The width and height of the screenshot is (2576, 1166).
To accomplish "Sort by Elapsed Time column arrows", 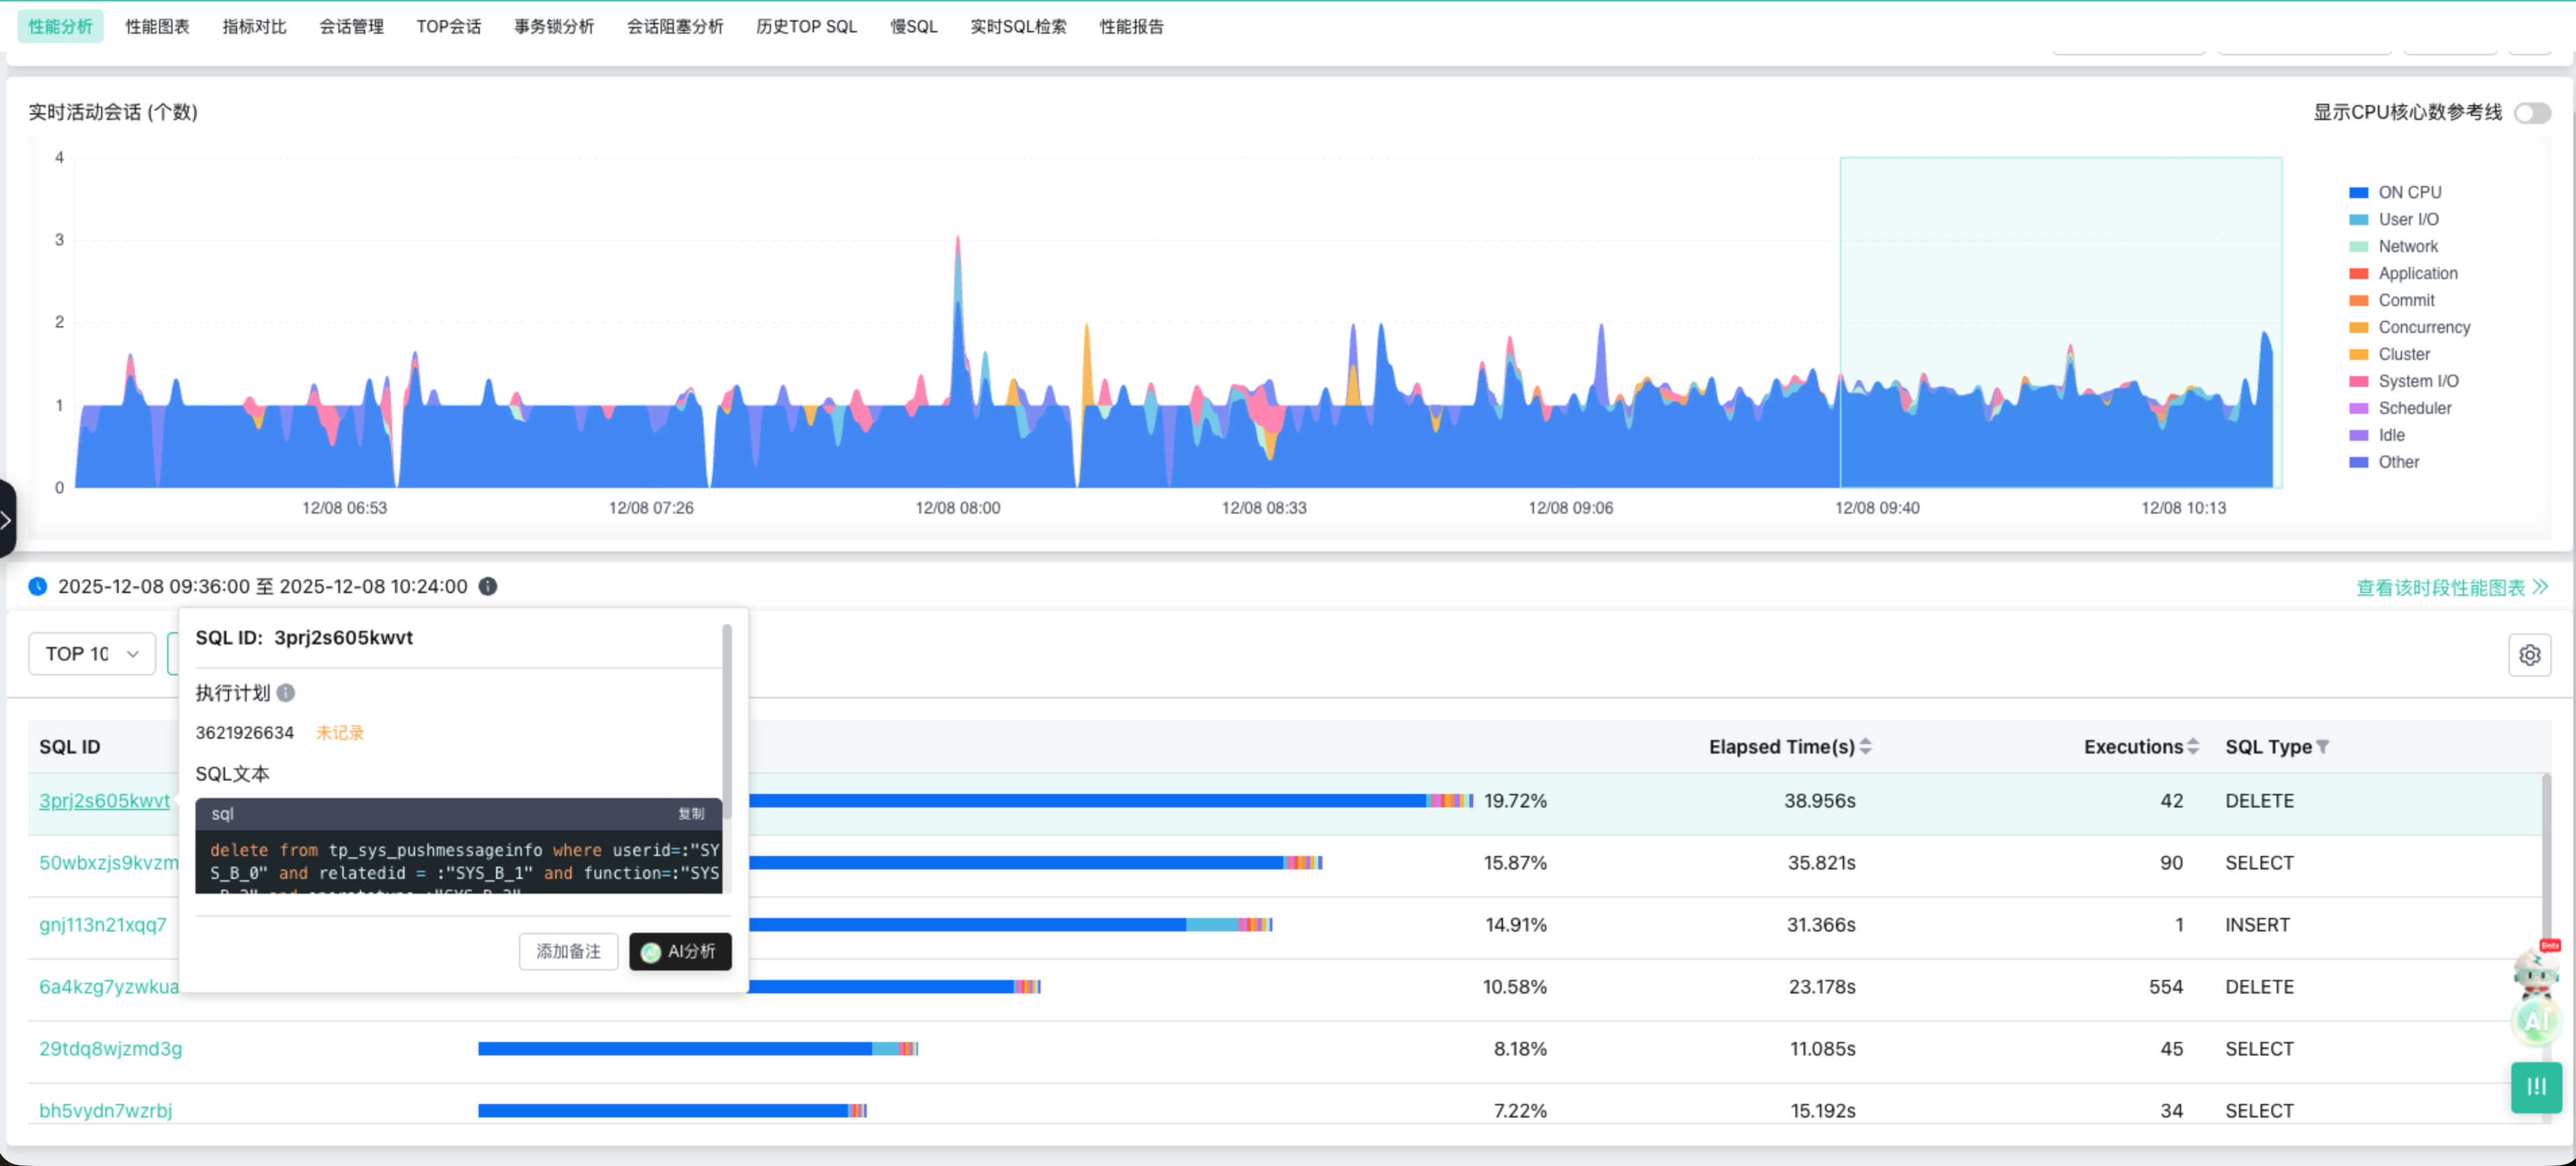I will (1866, 747).
